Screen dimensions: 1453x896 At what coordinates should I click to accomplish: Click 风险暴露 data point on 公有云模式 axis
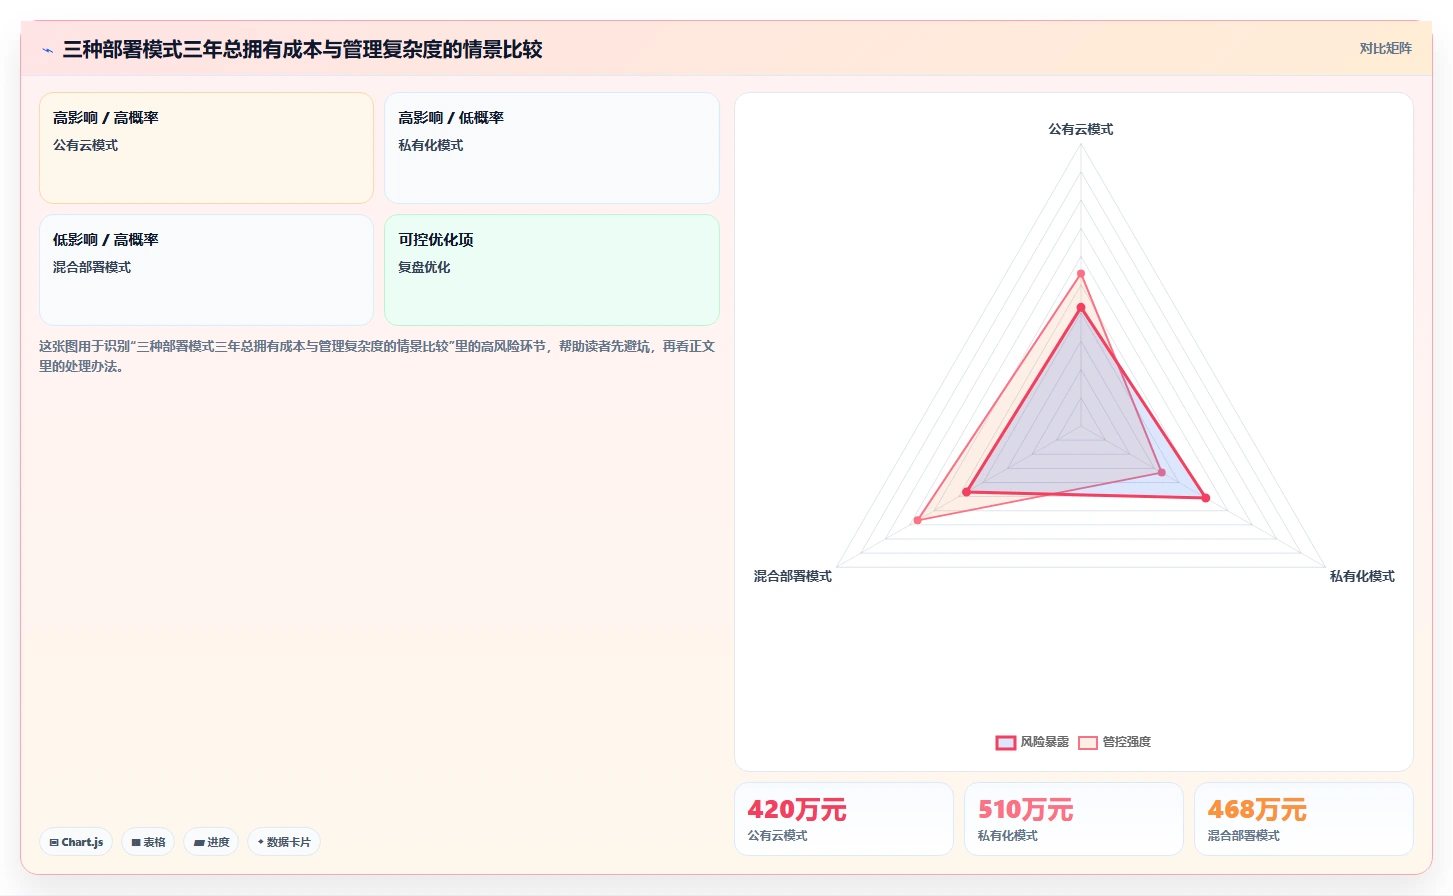click(x=1081, y=308)
